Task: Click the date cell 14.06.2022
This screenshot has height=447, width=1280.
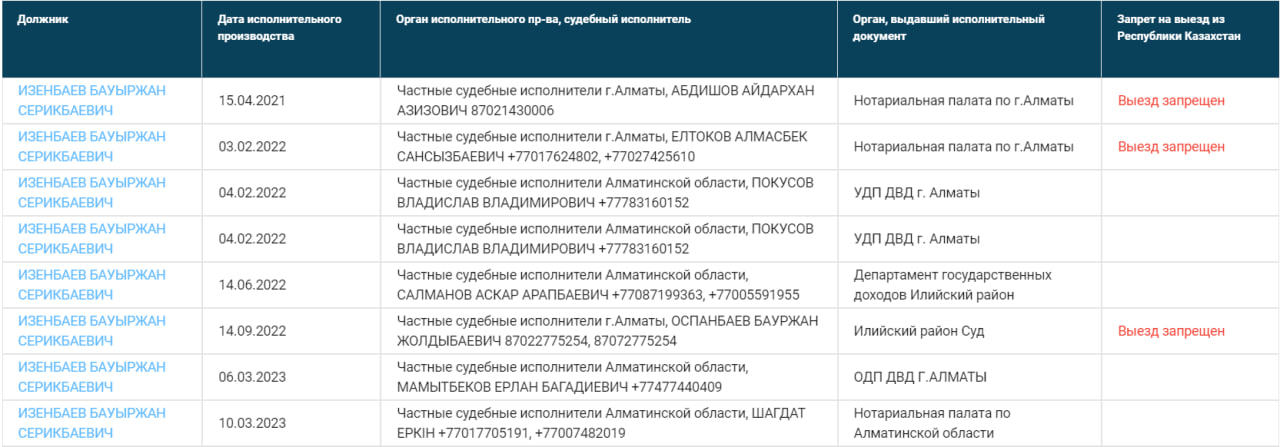Action: pos(253,285)
